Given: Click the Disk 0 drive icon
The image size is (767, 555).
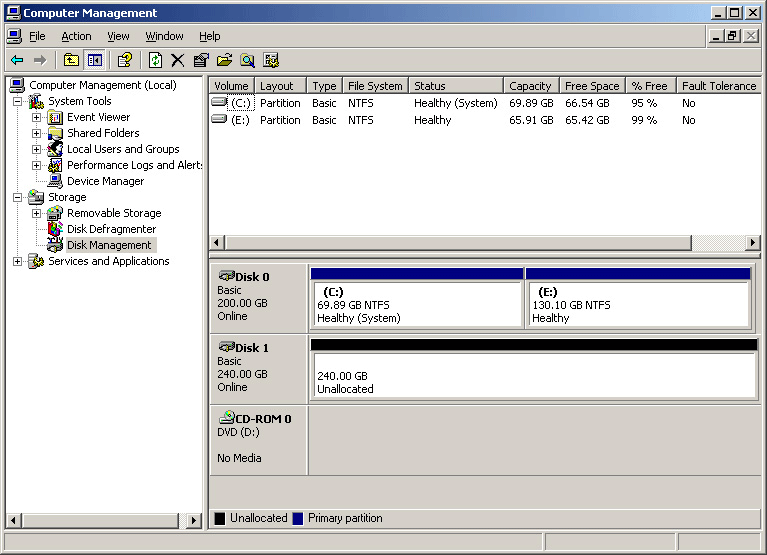Looking at the screenshot, I should (226, 276).
